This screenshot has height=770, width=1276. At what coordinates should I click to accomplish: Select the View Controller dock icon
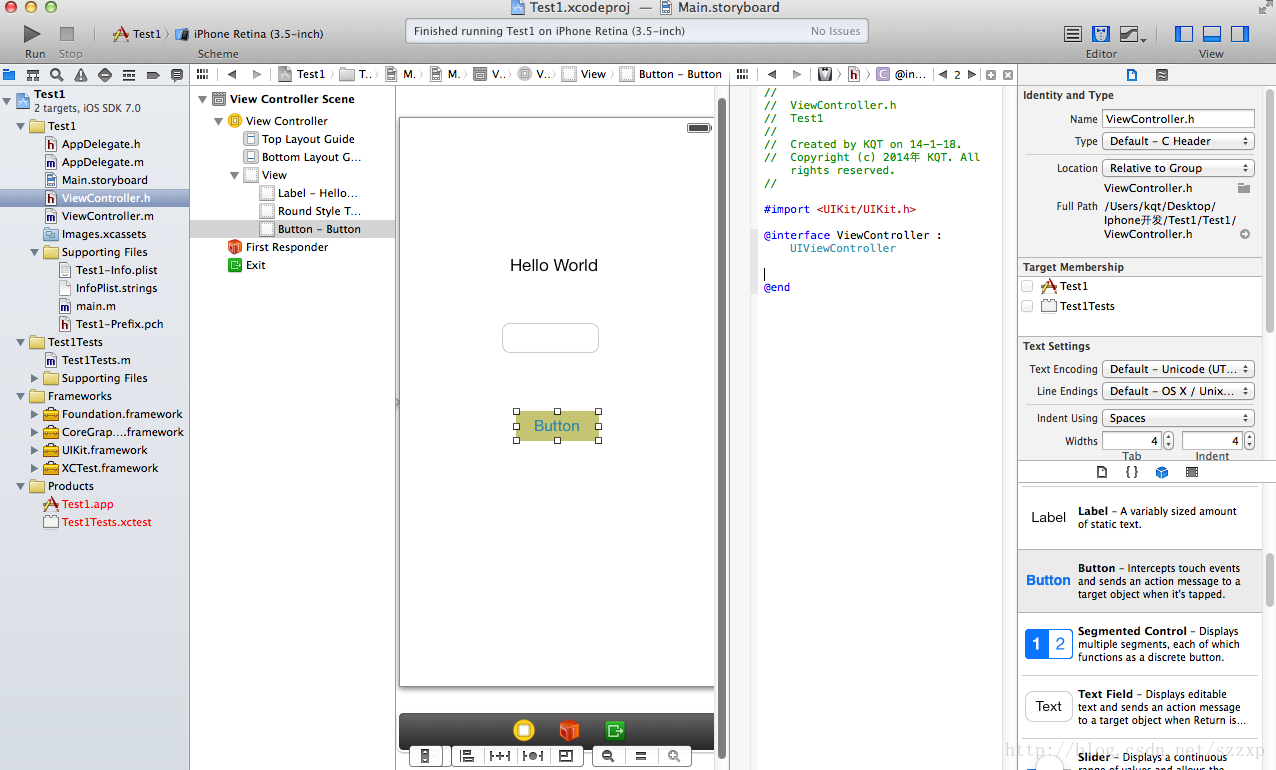coord(524,731)
